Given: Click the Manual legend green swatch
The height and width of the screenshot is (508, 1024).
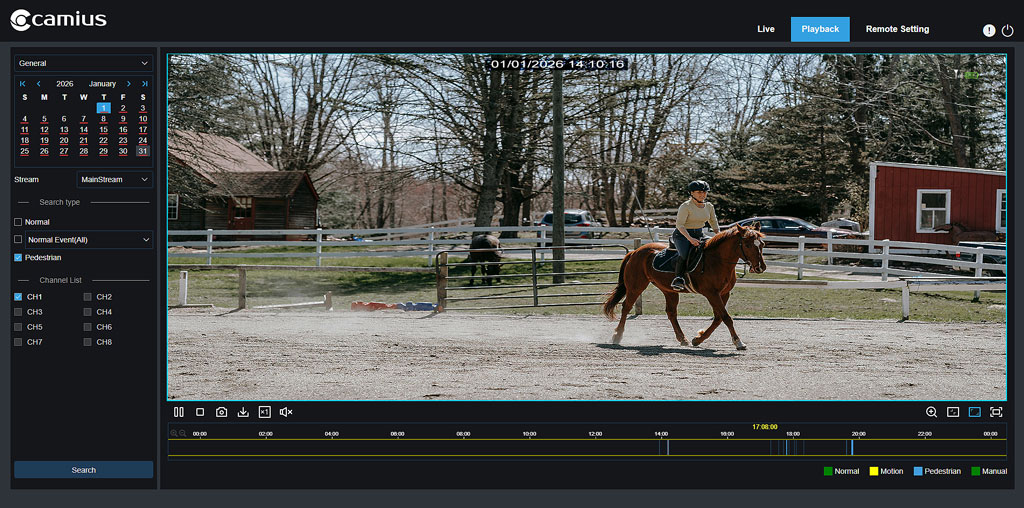Looking at the screenshot, I should coord(976,471).
